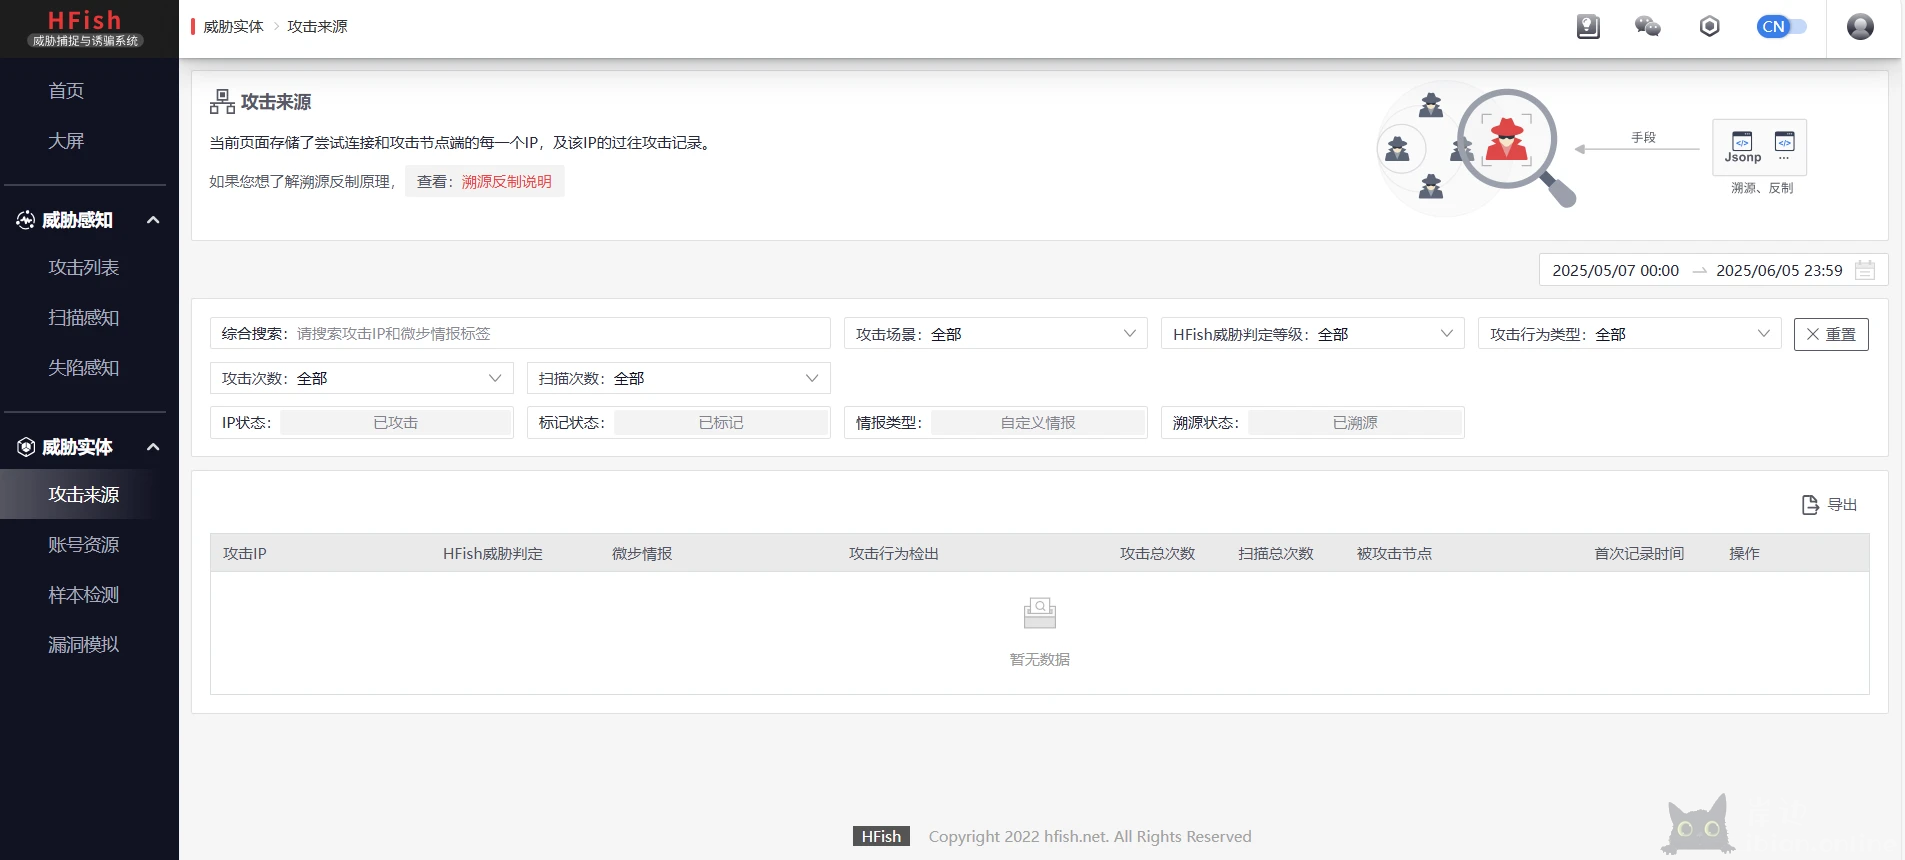This screenshot has width=1905, height=860.
Task: Toggle IP状态 已攻击 filter
Action: coord(396,423)
